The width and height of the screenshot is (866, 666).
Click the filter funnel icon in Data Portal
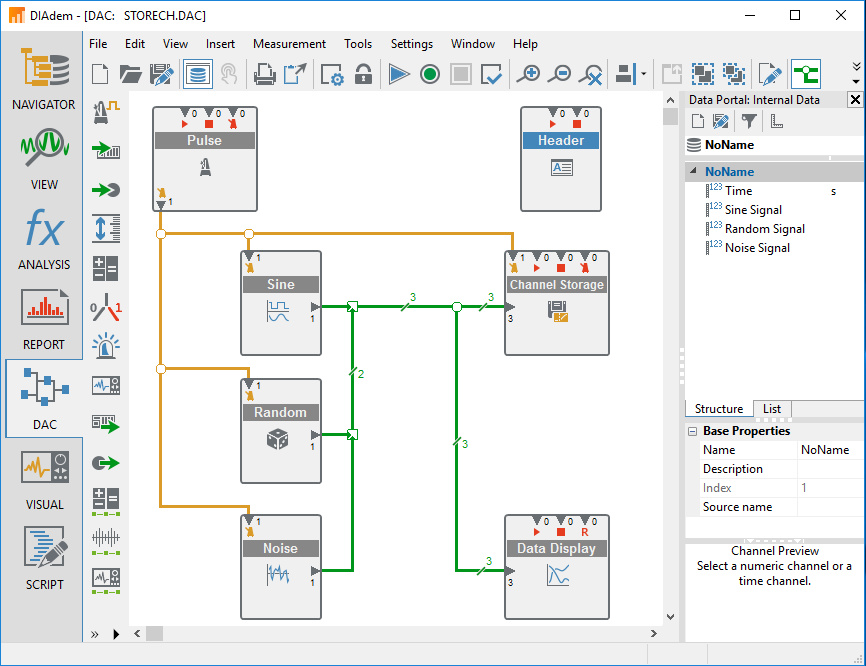[x=748, y=122]
